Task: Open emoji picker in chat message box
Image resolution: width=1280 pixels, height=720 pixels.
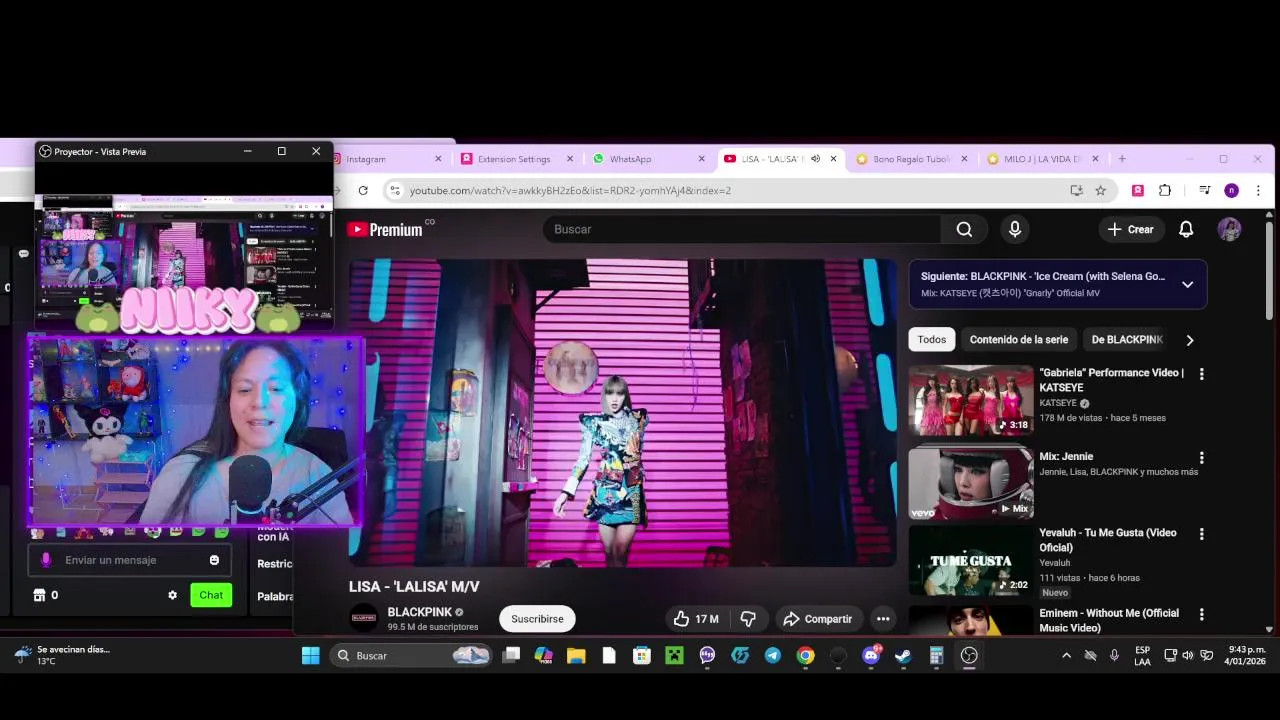Action: click(x=214, y=560)
